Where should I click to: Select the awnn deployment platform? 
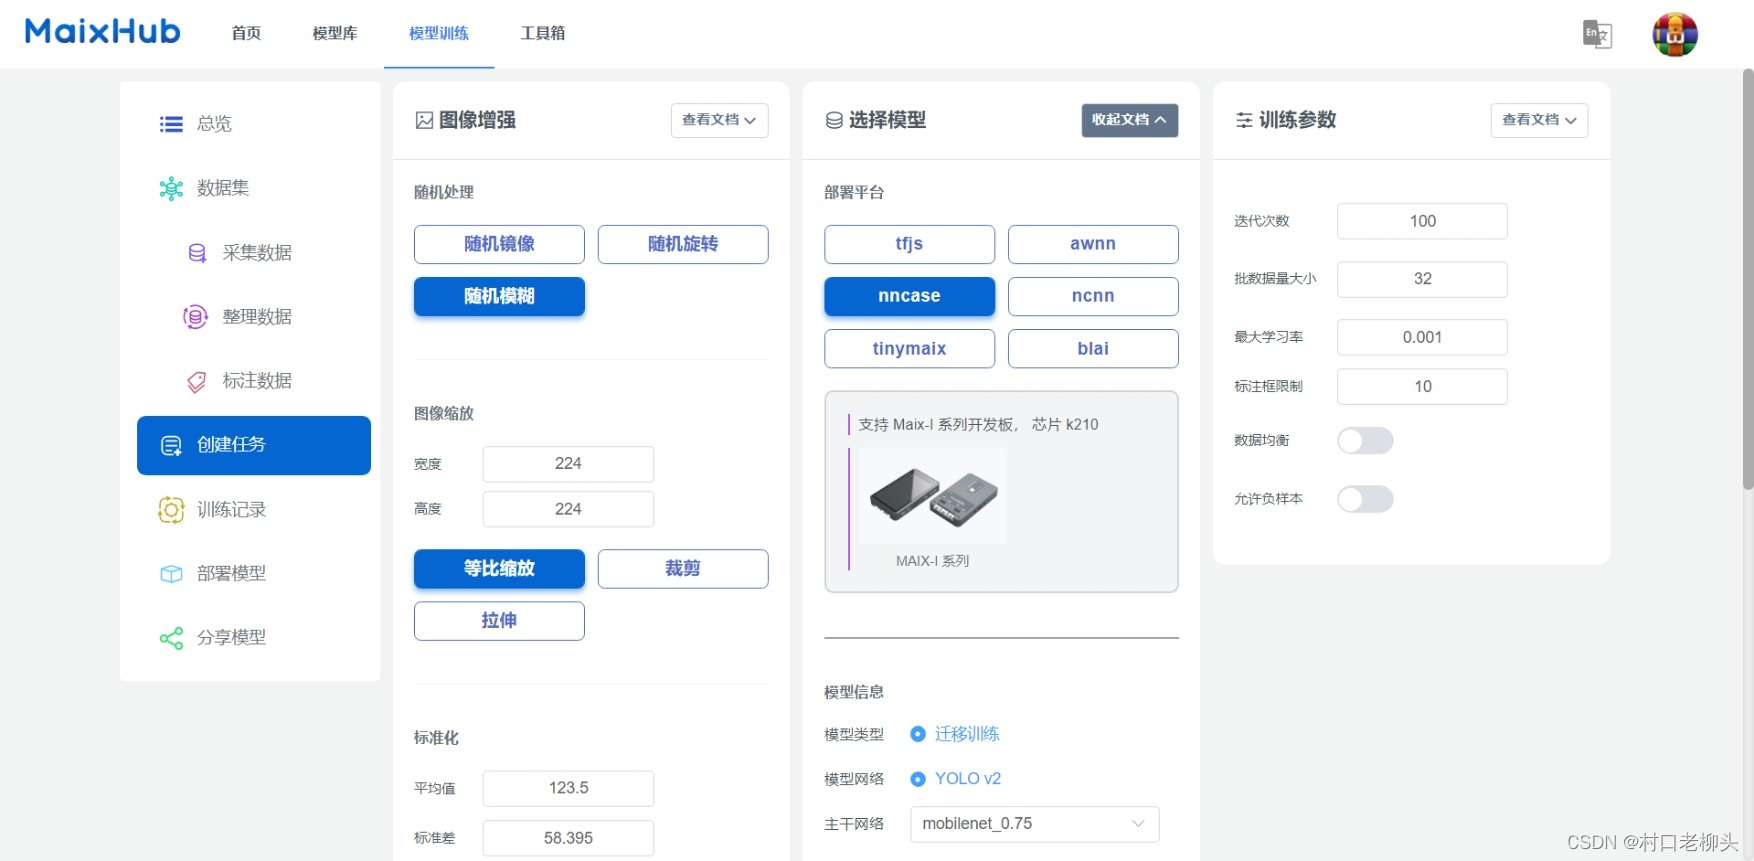1093,244
